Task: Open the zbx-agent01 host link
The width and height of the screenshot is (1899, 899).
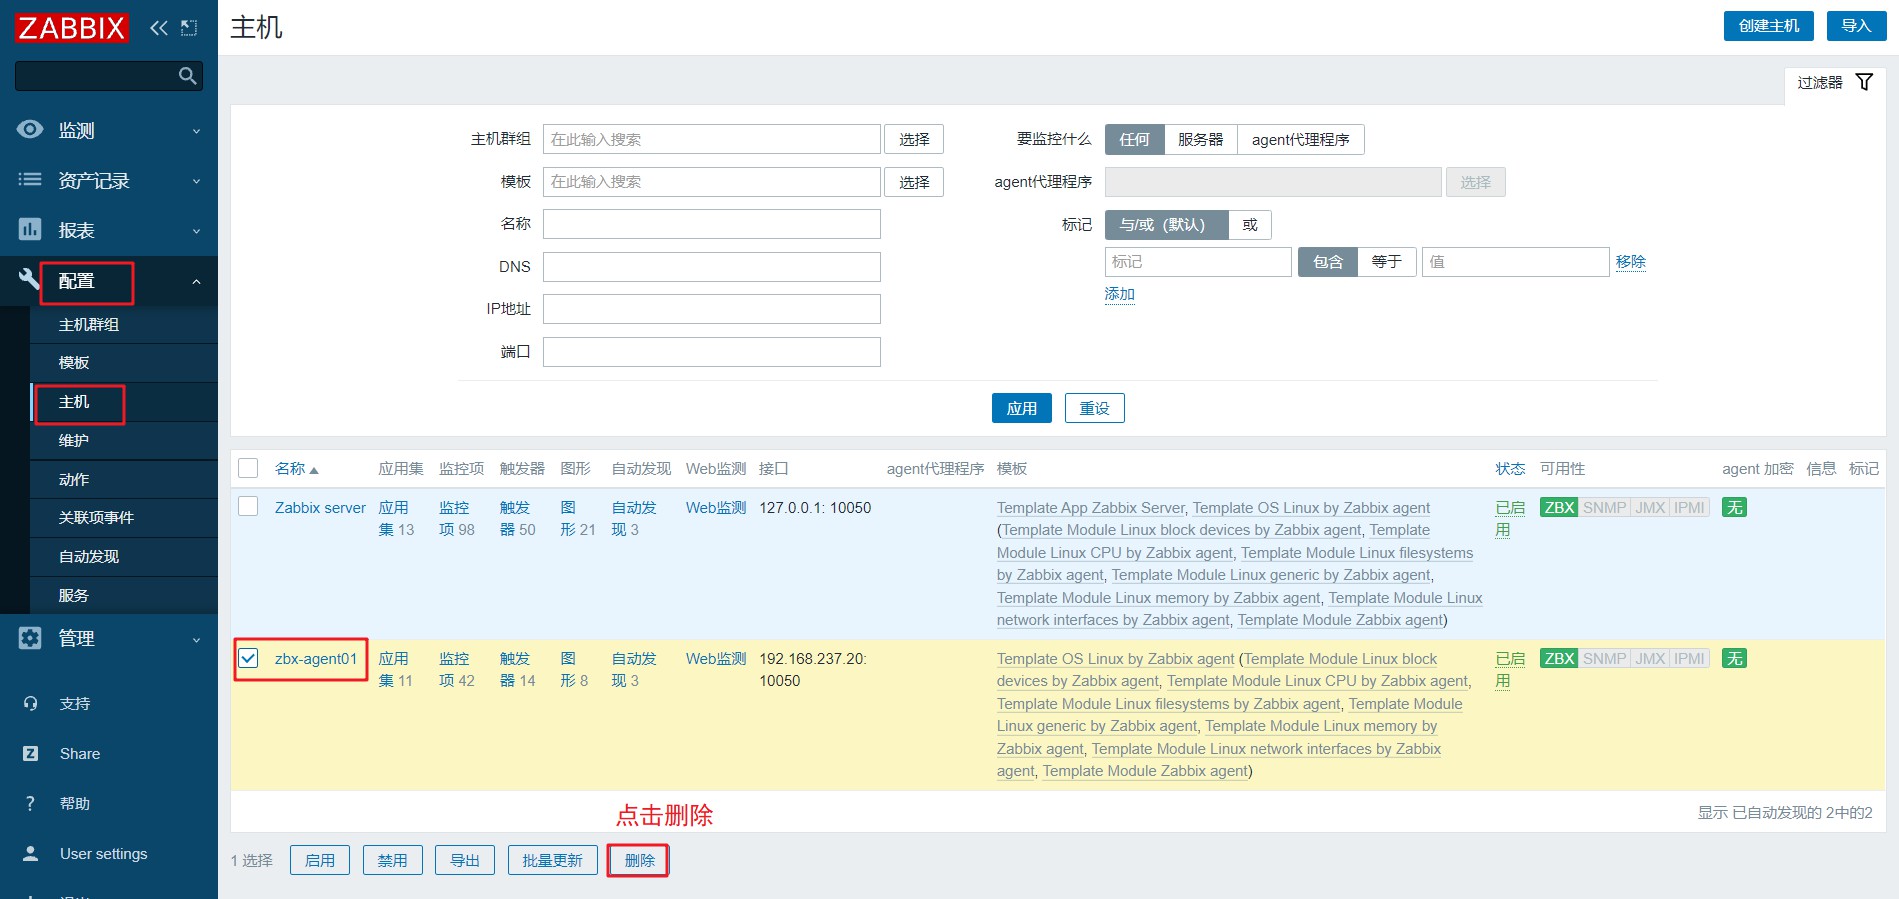Action: (316, 659)
